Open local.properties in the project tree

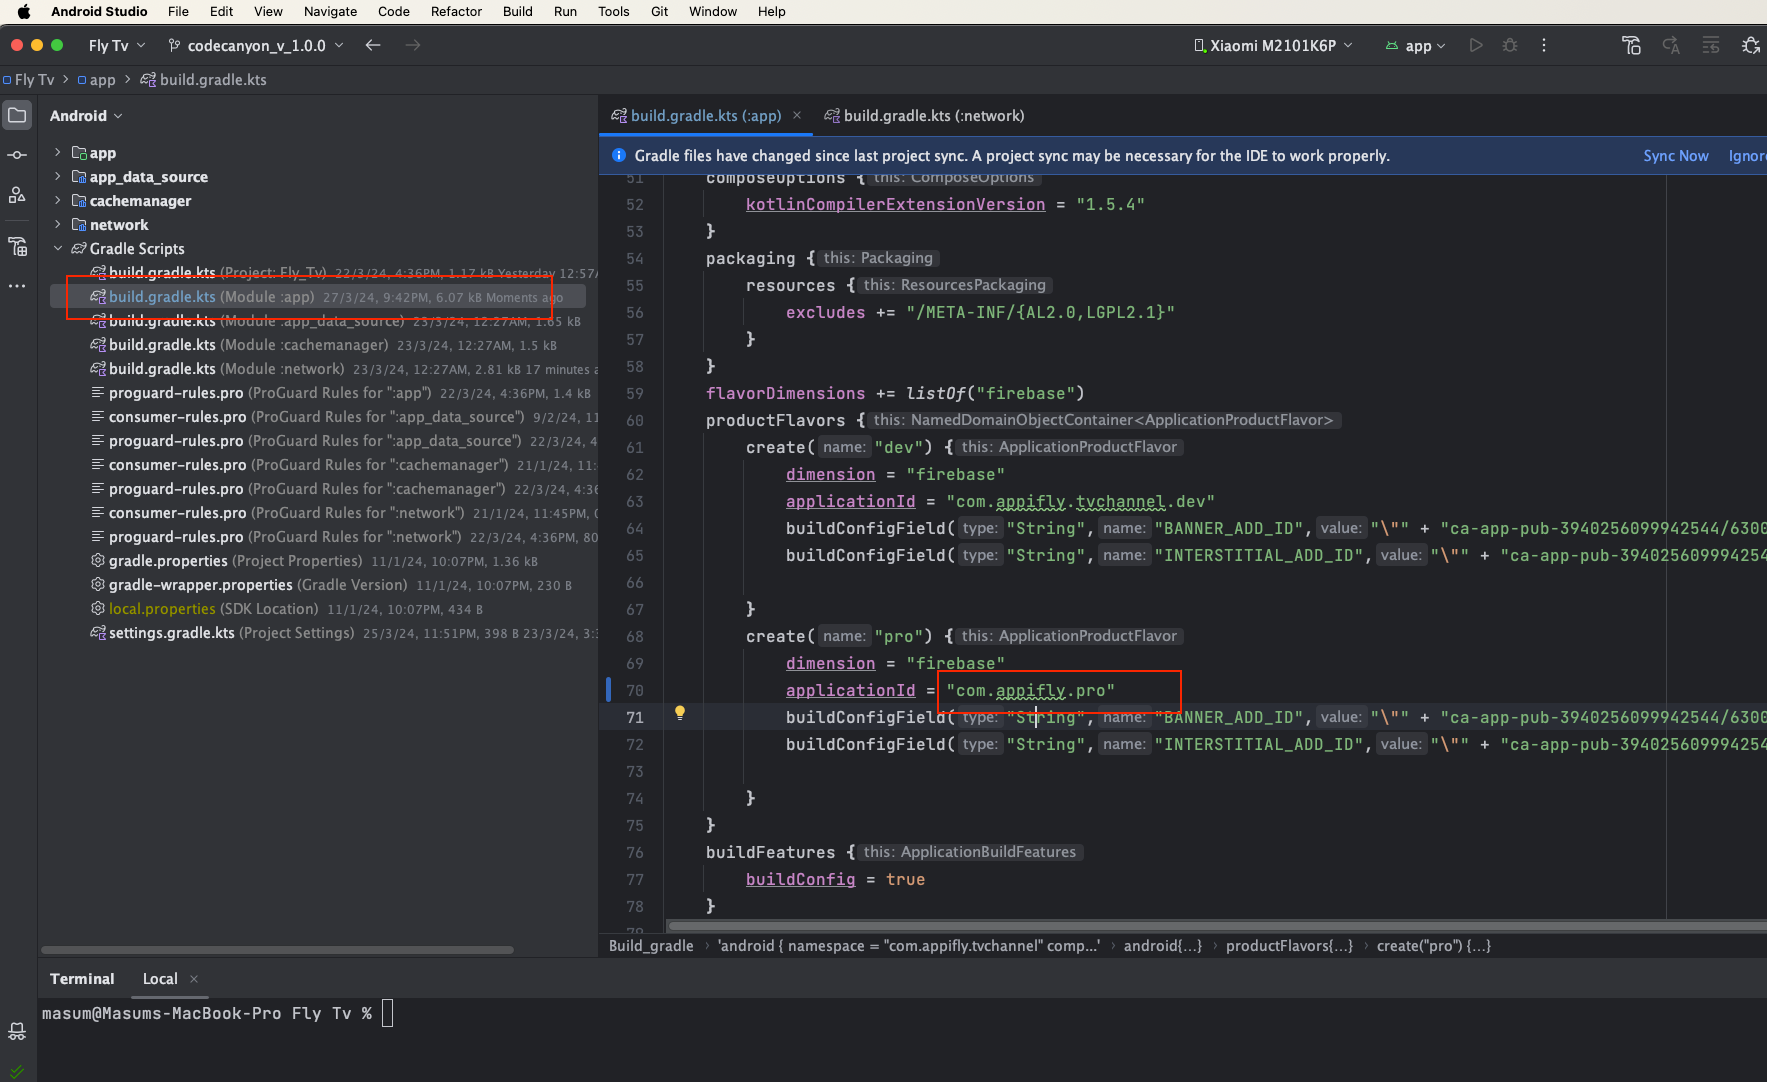coord(162,609)
